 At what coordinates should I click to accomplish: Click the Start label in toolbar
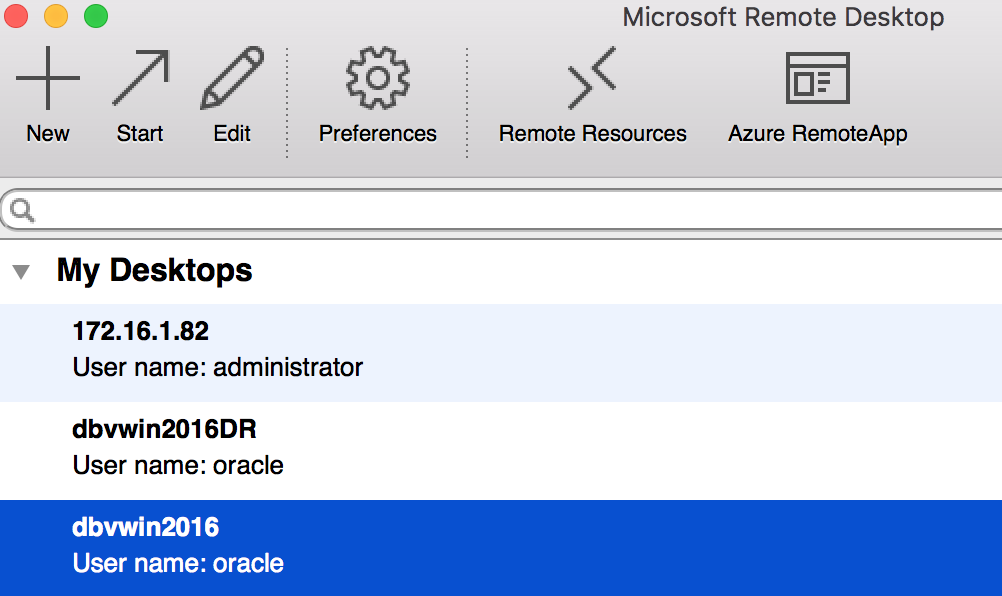[x=140, y=134]
